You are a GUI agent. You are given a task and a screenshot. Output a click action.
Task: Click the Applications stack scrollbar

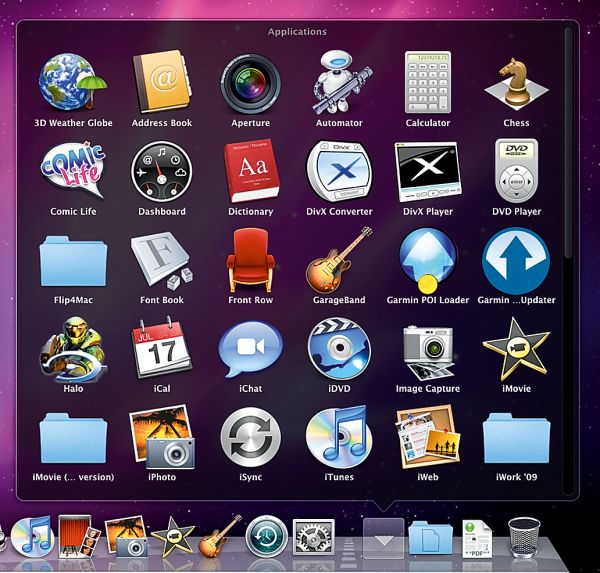point(568,140)
